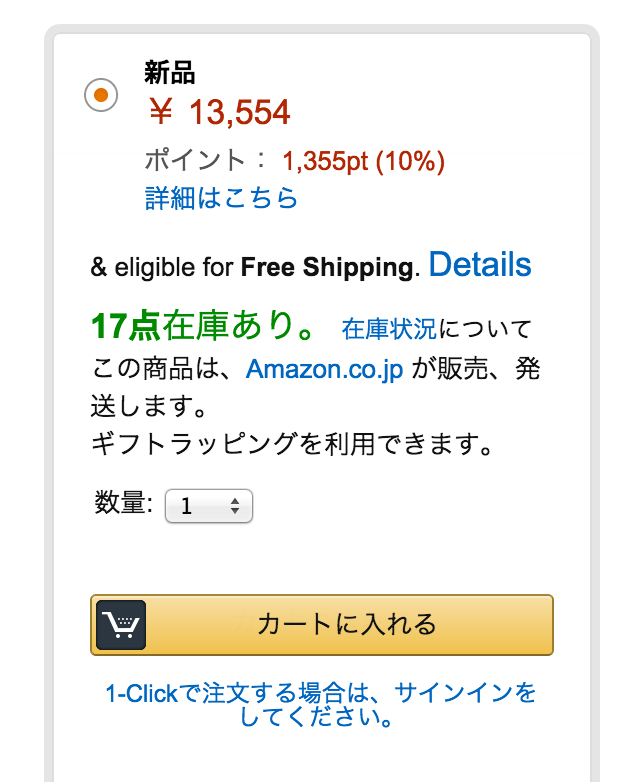Select the 新品 radio button
Image resolution: width=624 pixels, height=782 pixels.
[101, 95]
